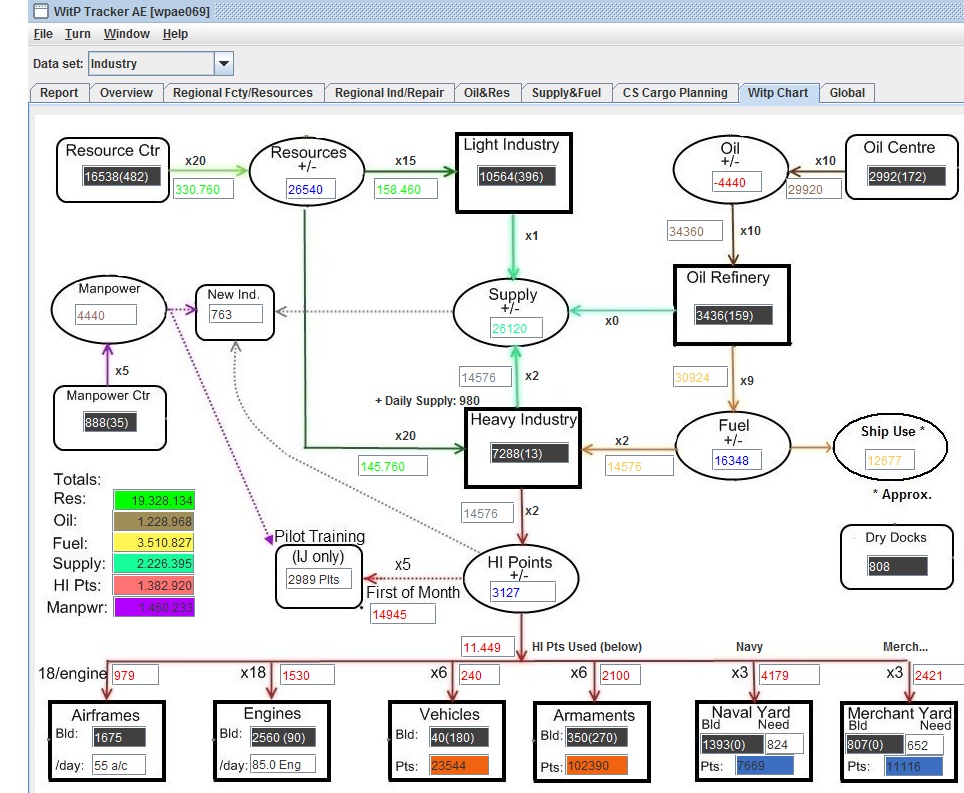Click the HI Points value 3127
Image resolution: width=964 pixels, height=793 pixels.
click(x=522, y=593)
